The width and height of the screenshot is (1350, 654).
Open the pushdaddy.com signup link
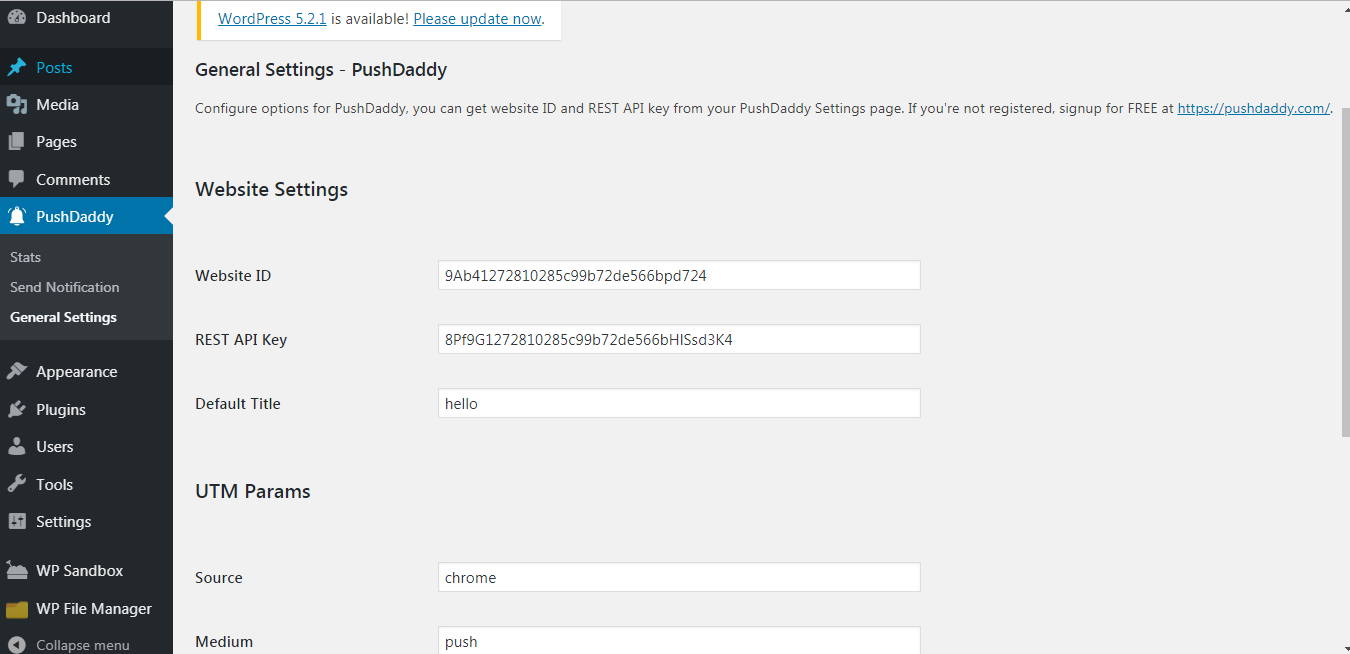(x=1253, y=108)
